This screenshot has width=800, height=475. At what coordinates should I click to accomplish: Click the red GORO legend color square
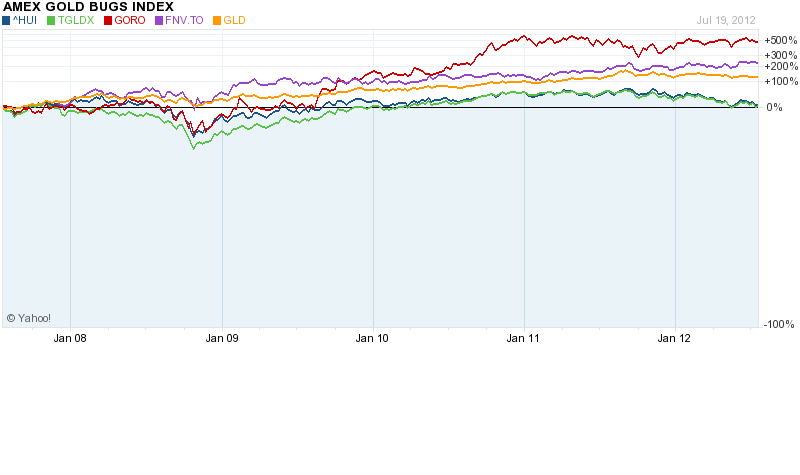click(x=108, y=21)
